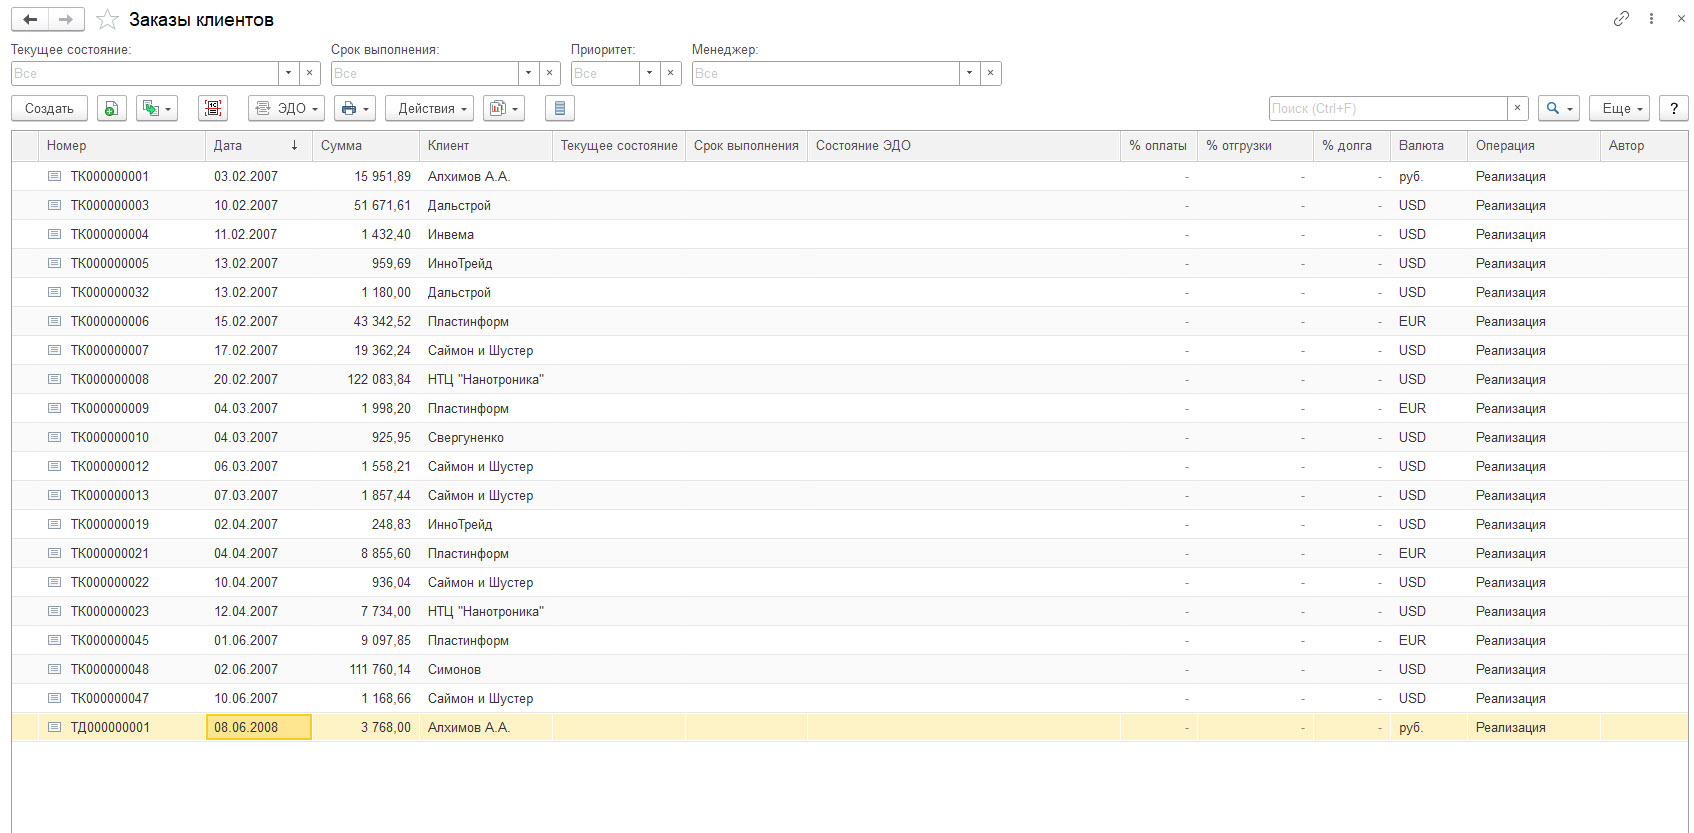Add Заказы клиентов to favorites star
Image resolution: width=1694 pixels, height=833 pixels.
pos(107,20)
